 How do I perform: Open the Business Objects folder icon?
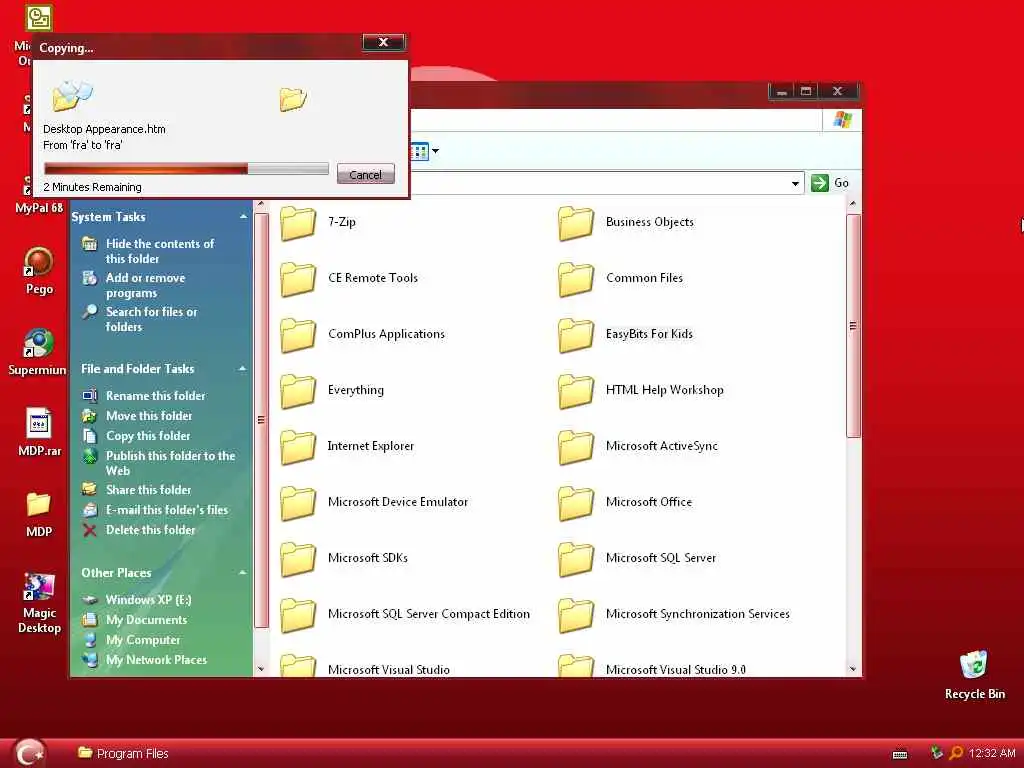click(576, 223)
